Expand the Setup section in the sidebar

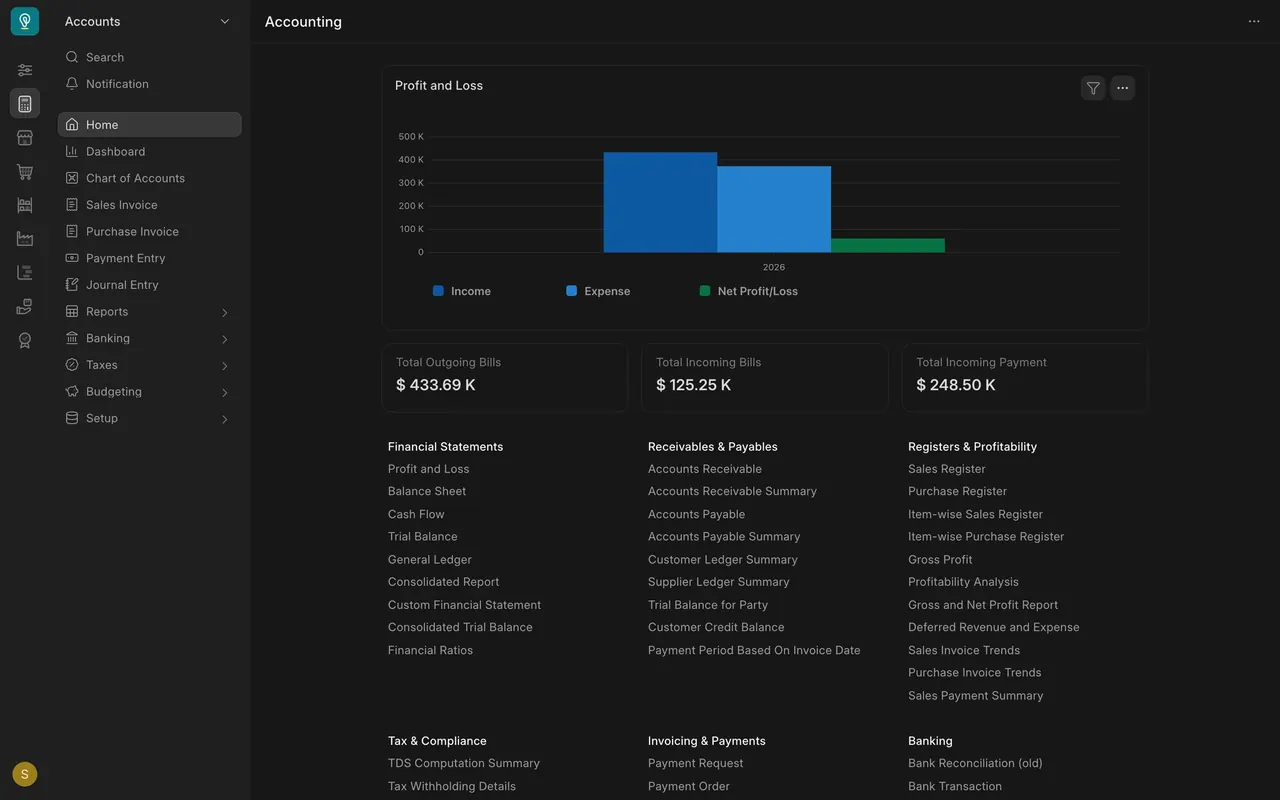coord(150,418)
